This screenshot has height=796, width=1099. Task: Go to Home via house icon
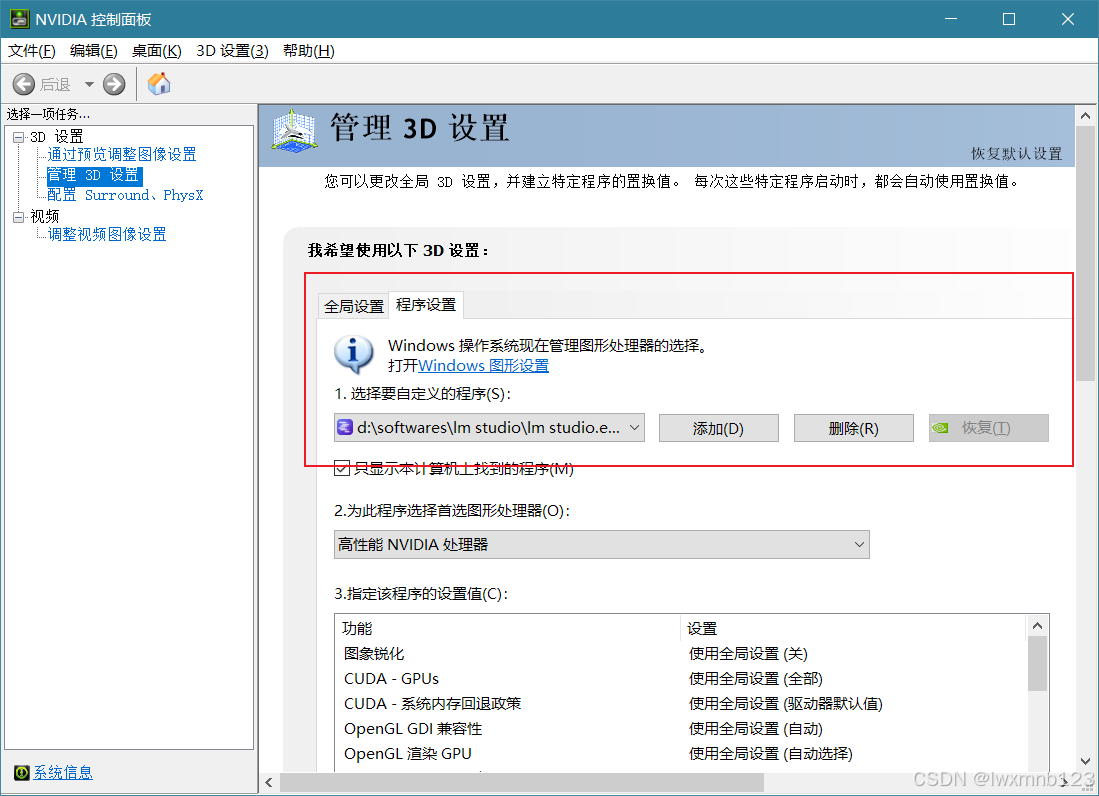(159, 84)
